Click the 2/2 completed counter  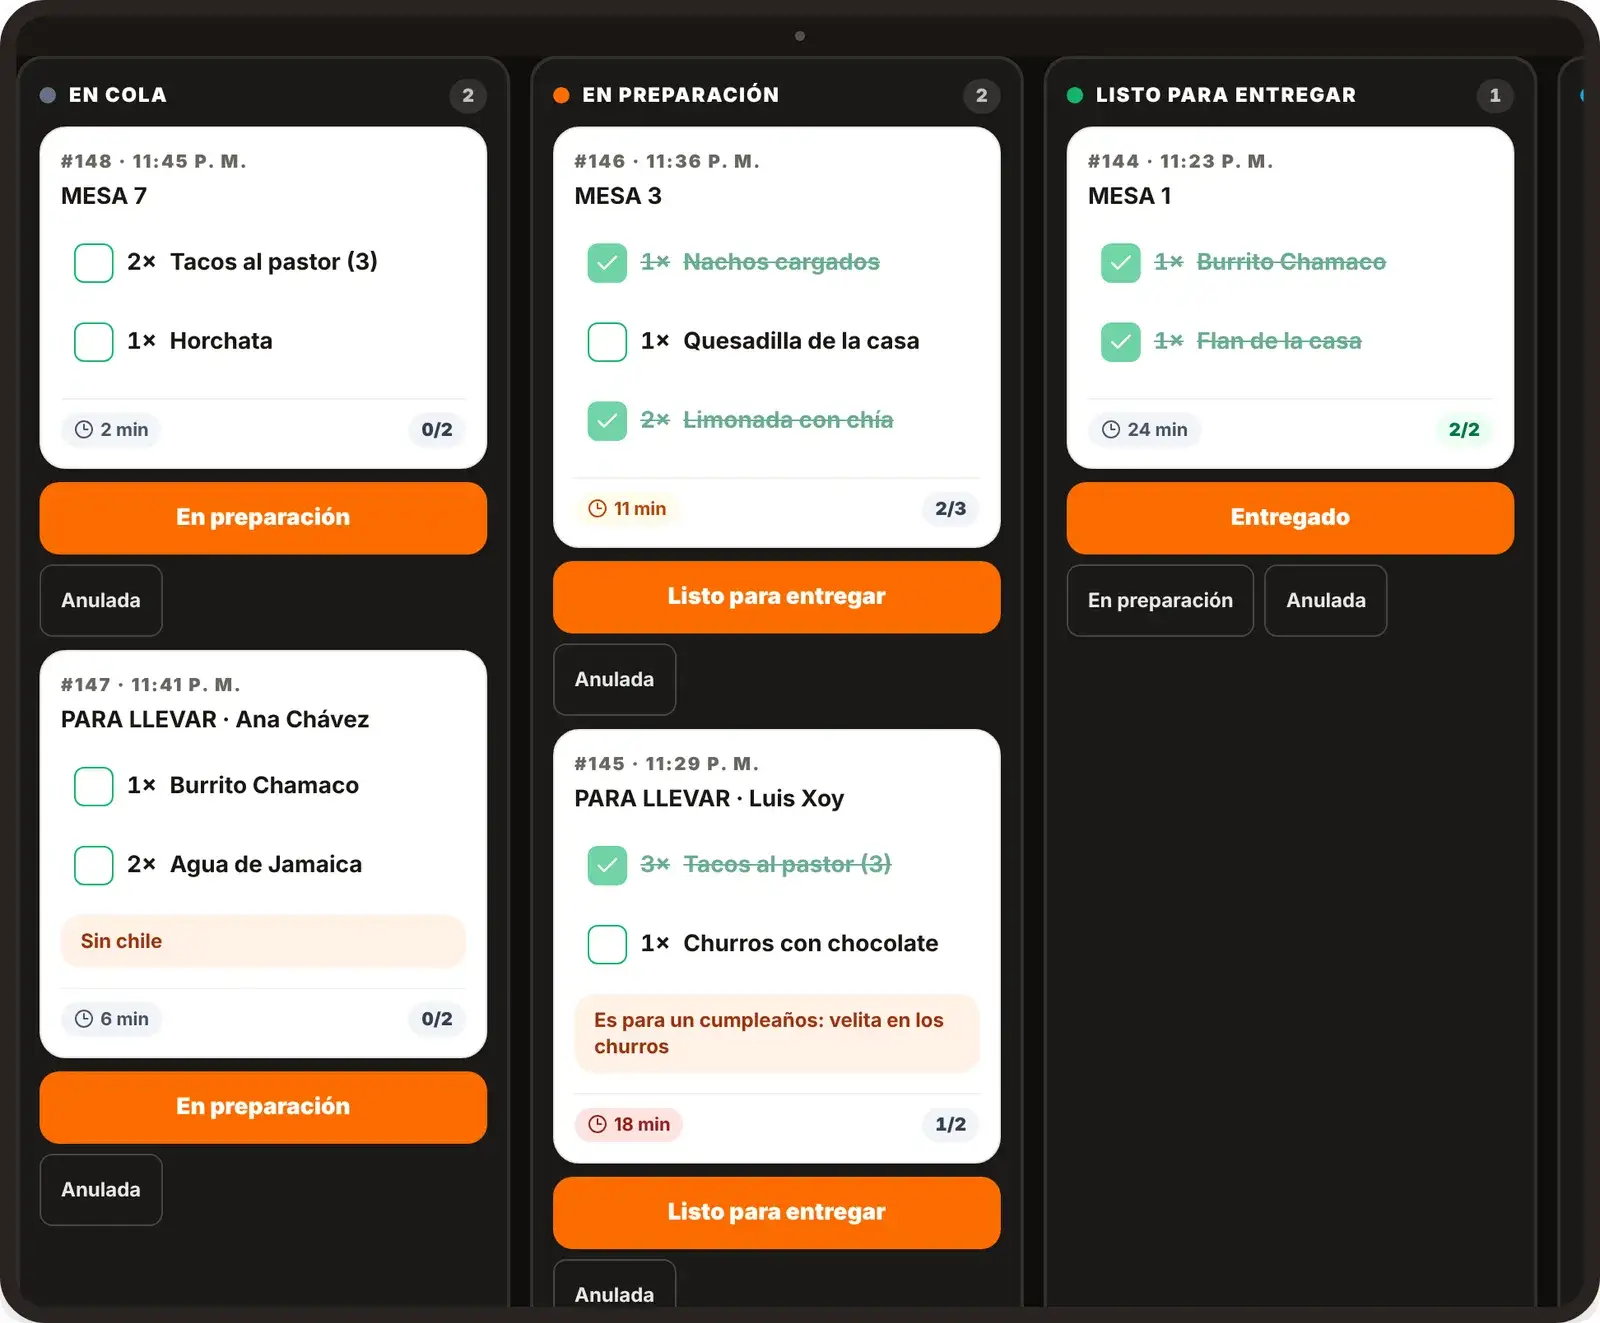pos(1464,429)
